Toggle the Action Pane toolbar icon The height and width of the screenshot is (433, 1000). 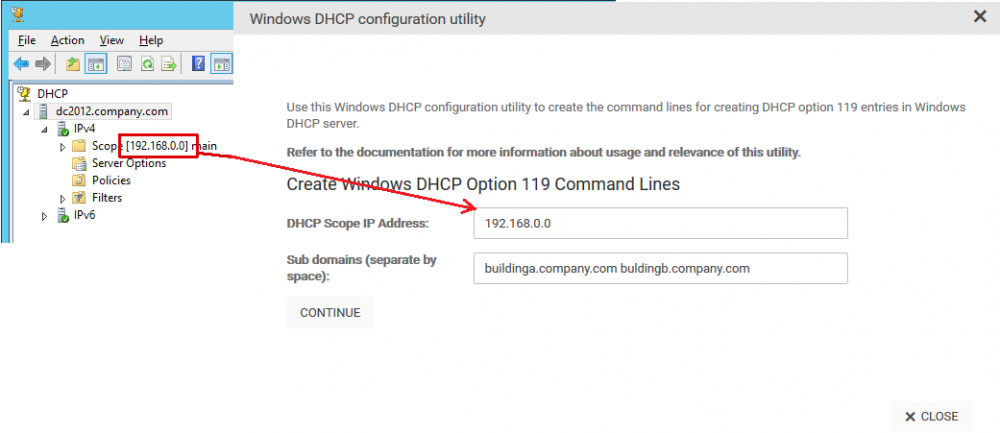pos(221,64)
